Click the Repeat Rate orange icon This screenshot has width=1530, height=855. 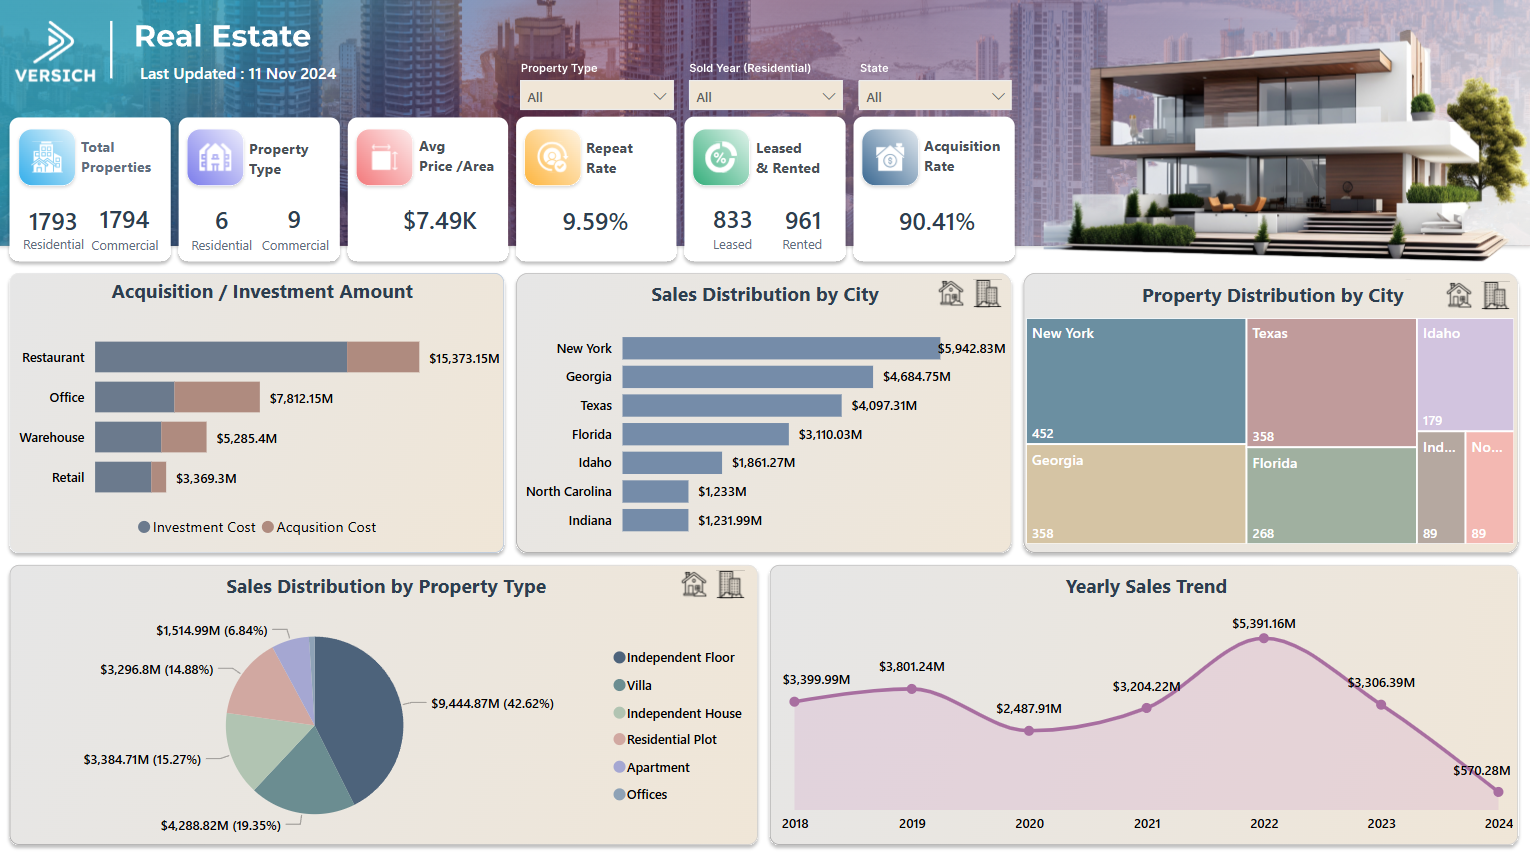point(552,157)
